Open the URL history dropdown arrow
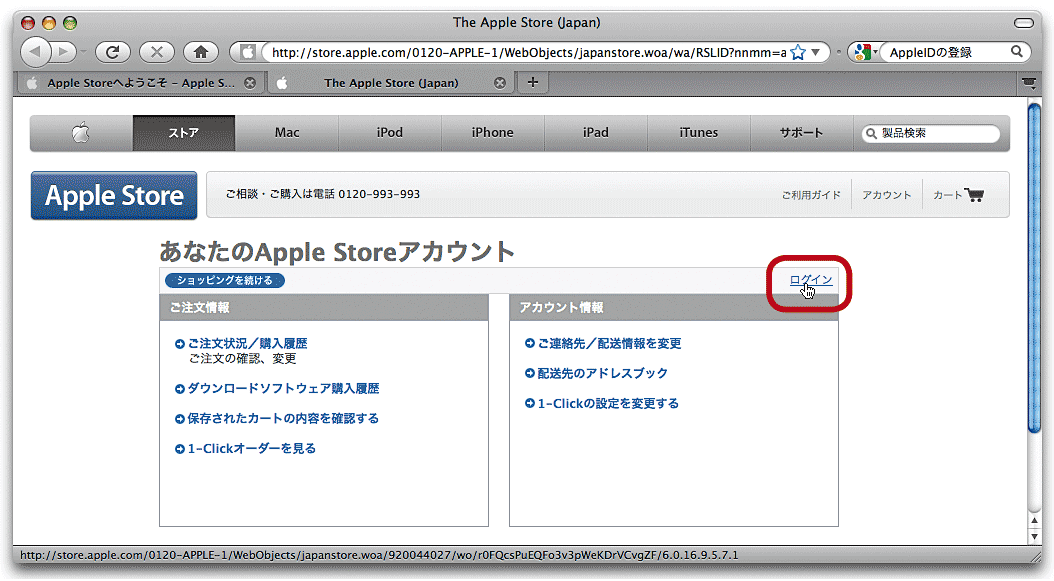 point(815,52)
